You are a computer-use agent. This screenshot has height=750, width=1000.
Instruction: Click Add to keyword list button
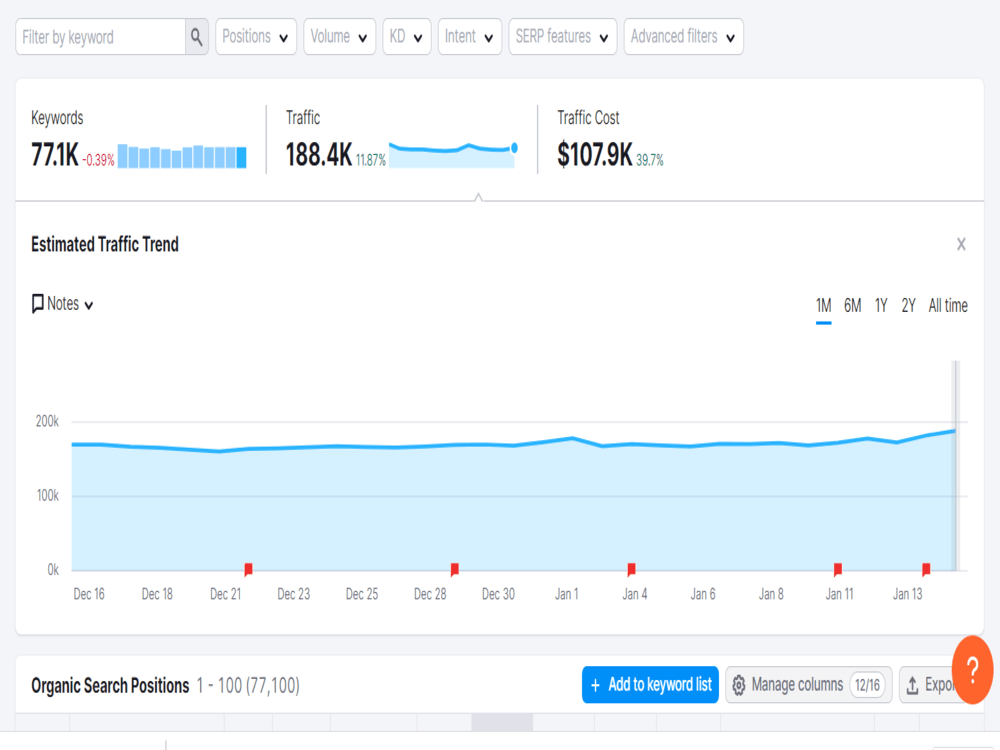(x=650, y=685)
